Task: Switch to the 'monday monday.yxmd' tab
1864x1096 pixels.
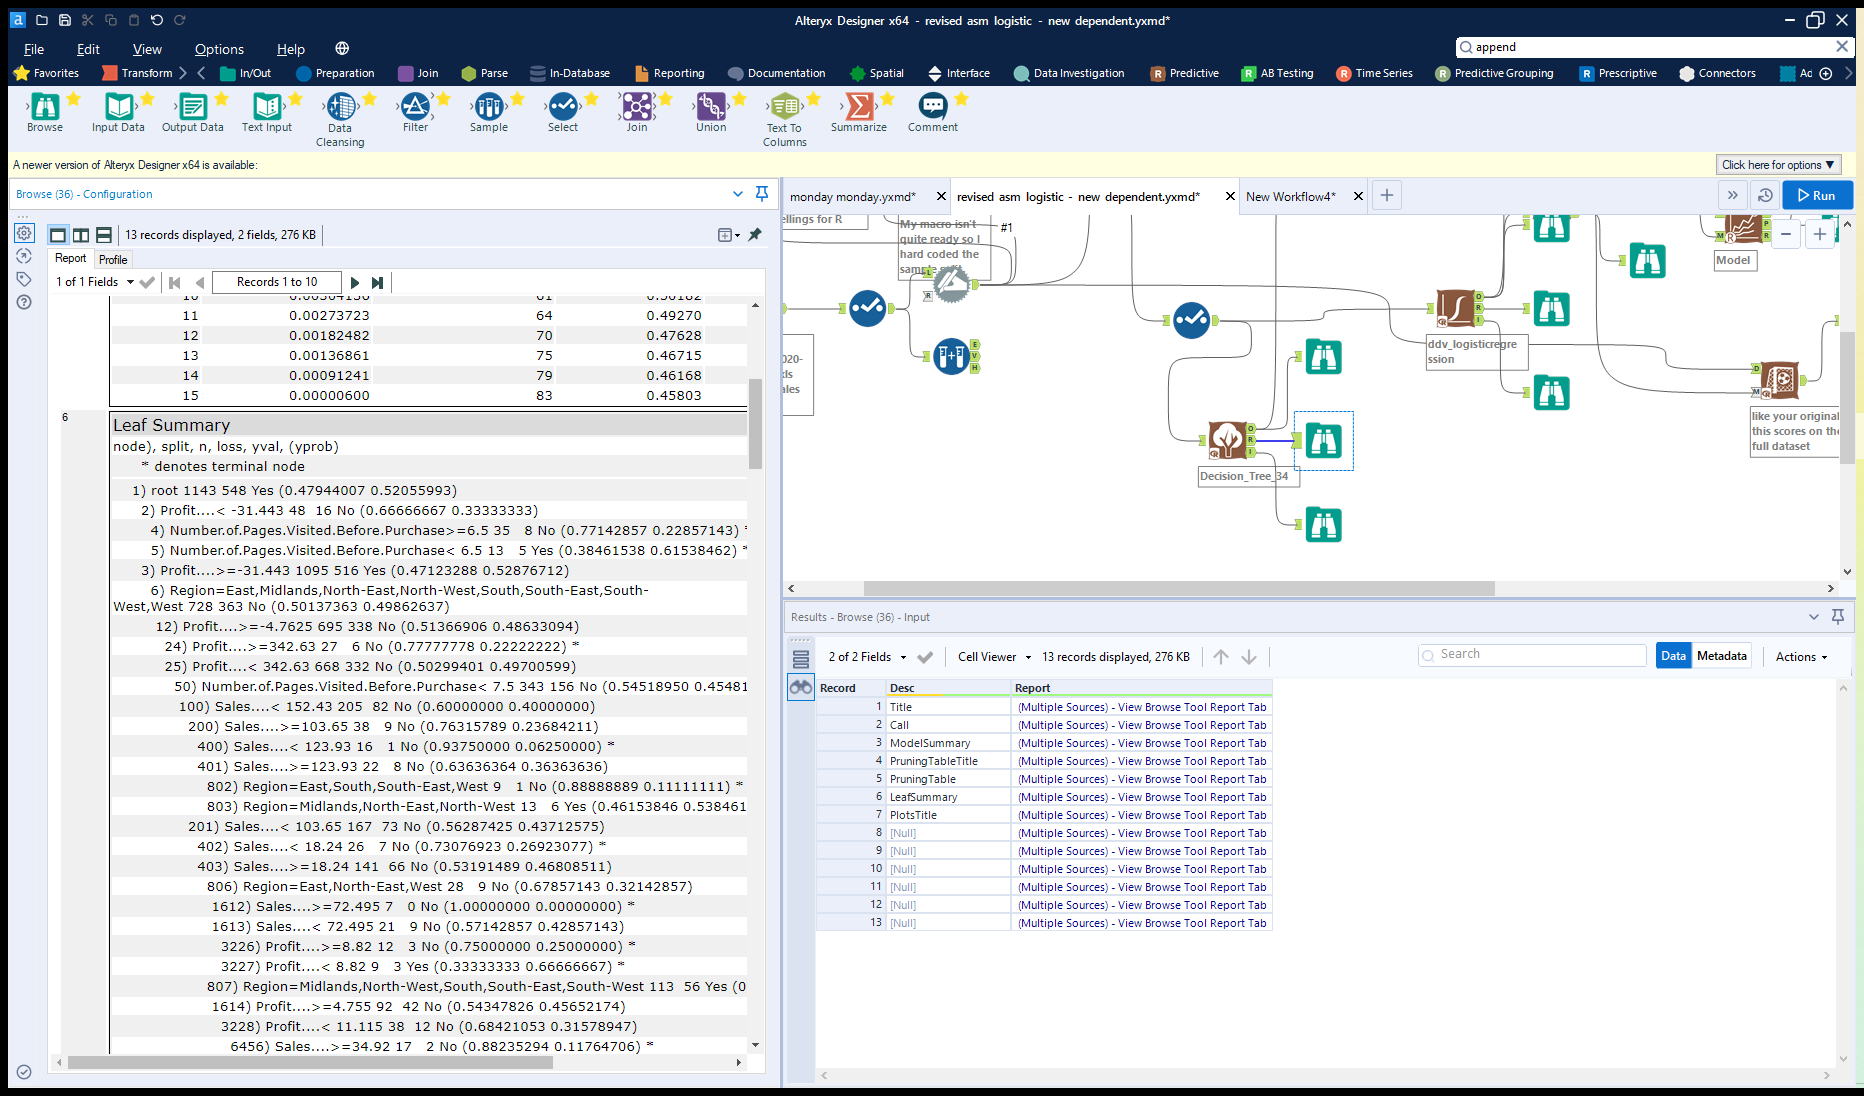Action: point(852,197)
